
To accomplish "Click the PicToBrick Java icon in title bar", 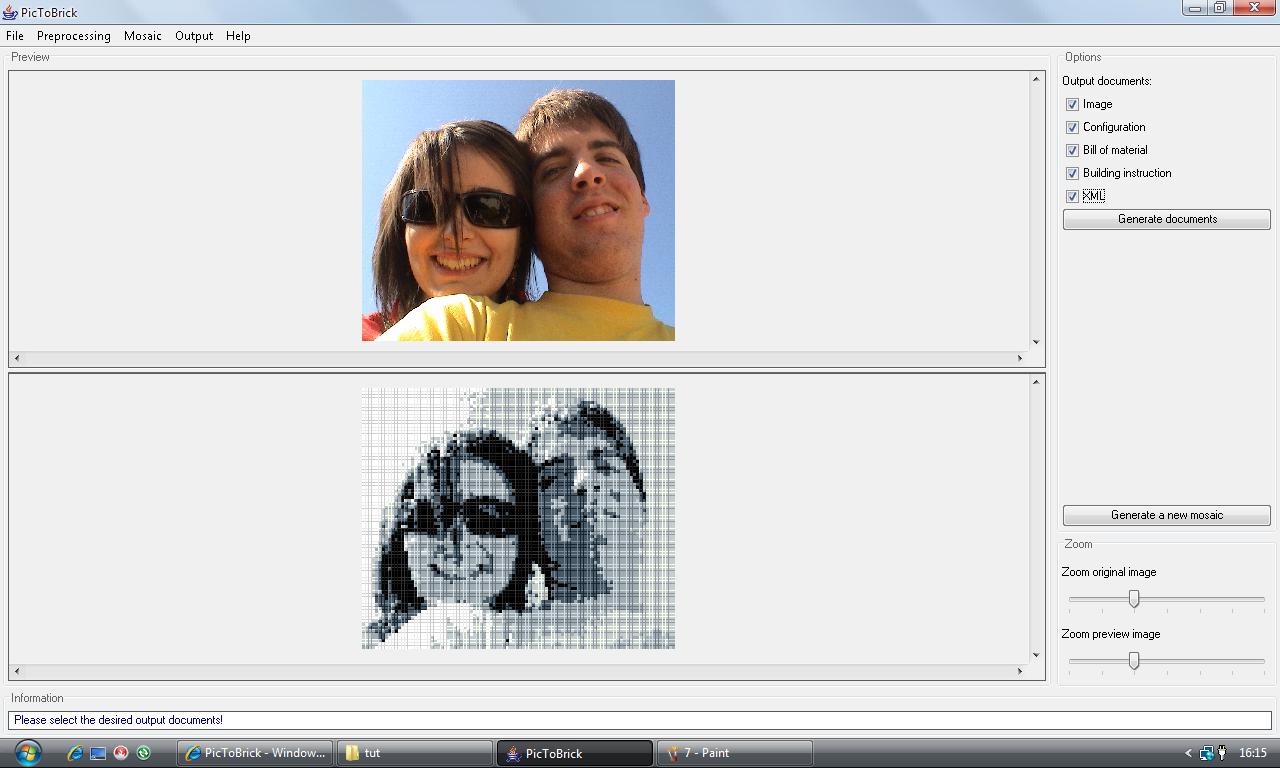I will click(10, 12).
